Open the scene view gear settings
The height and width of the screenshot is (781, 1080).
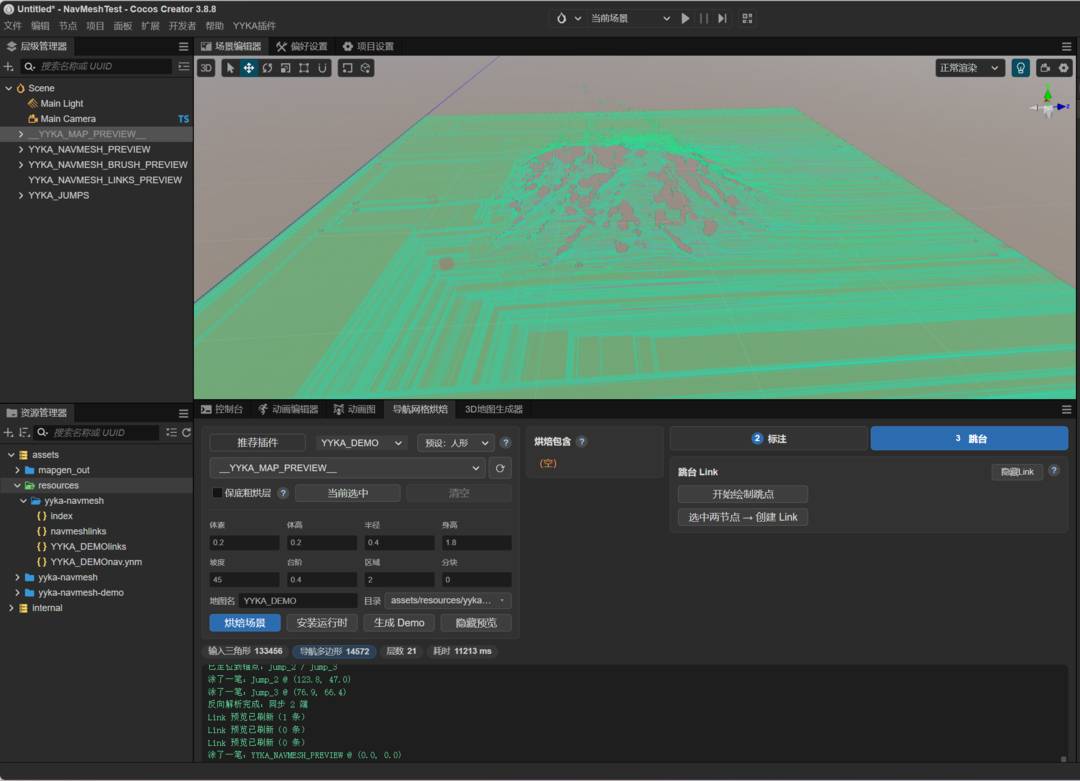[1064, 68]
